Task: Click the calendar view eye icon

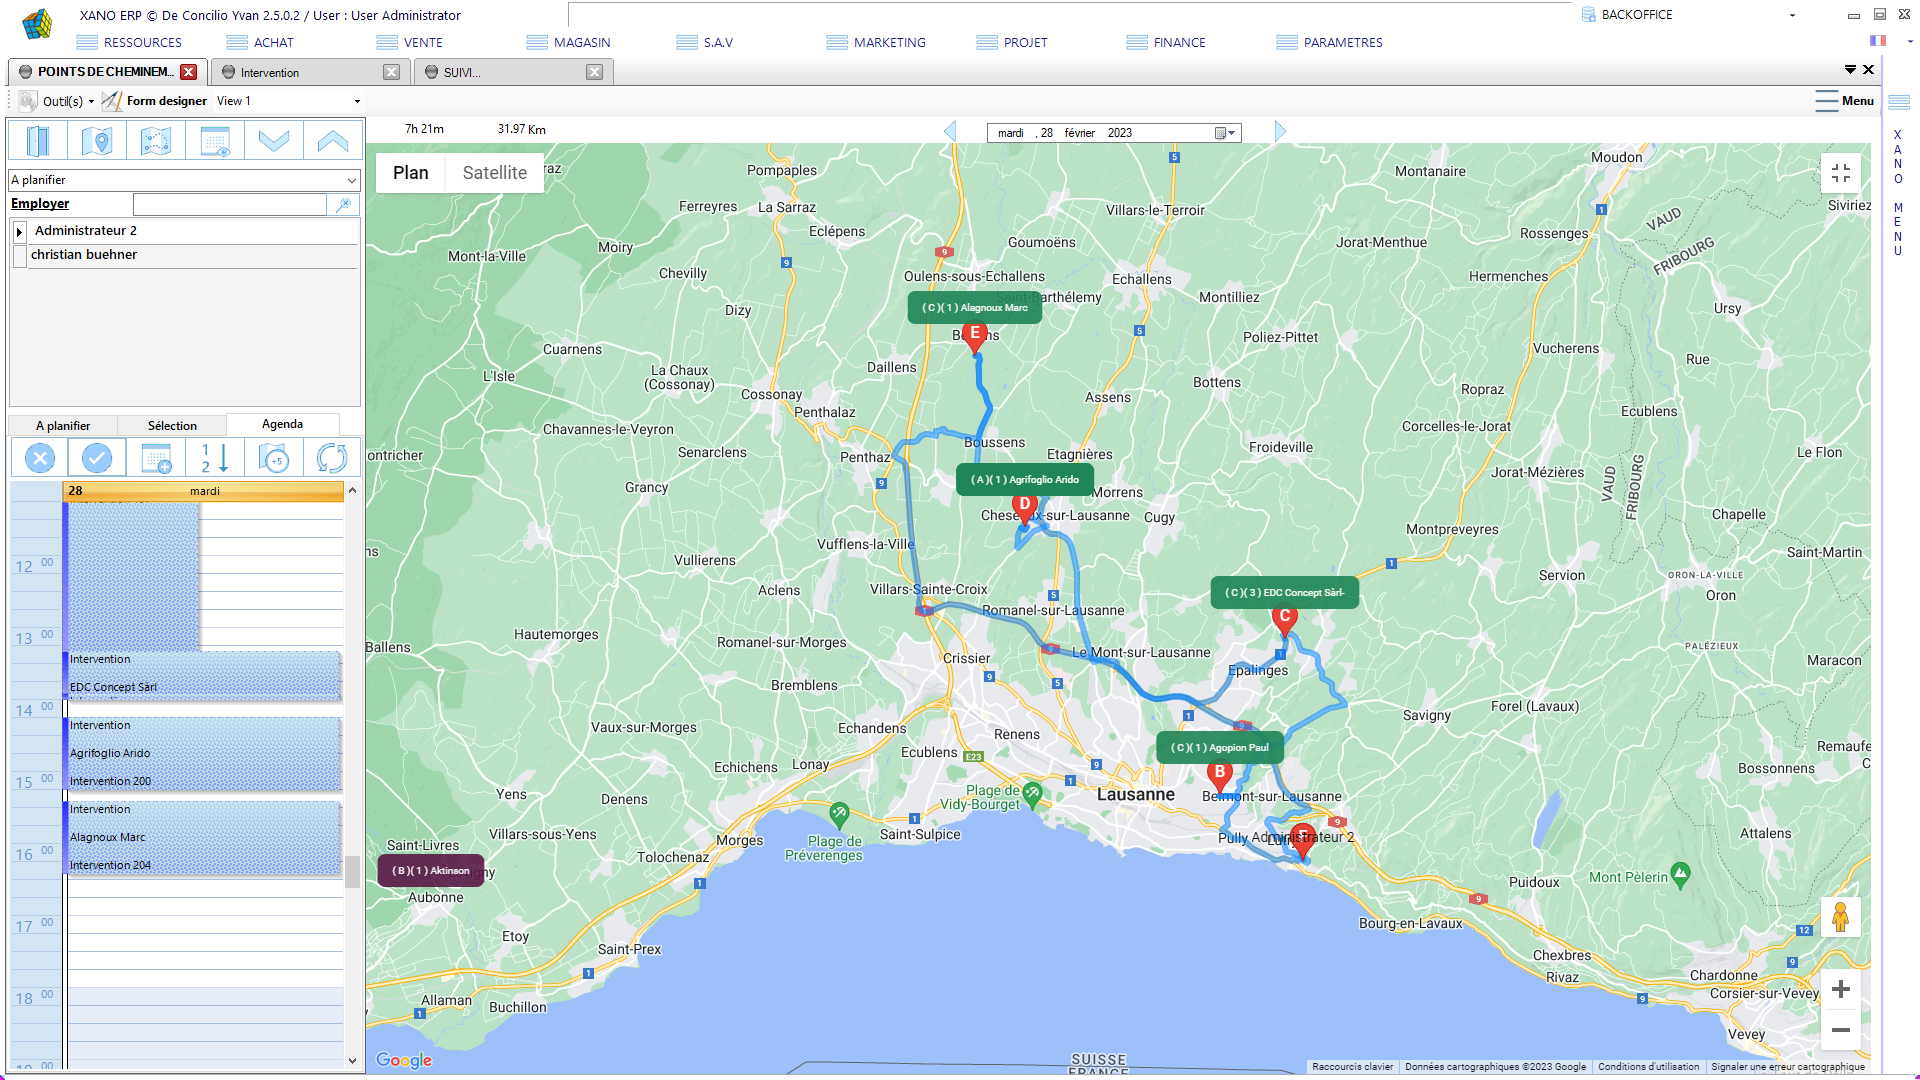Action: [x=215, y=141]
